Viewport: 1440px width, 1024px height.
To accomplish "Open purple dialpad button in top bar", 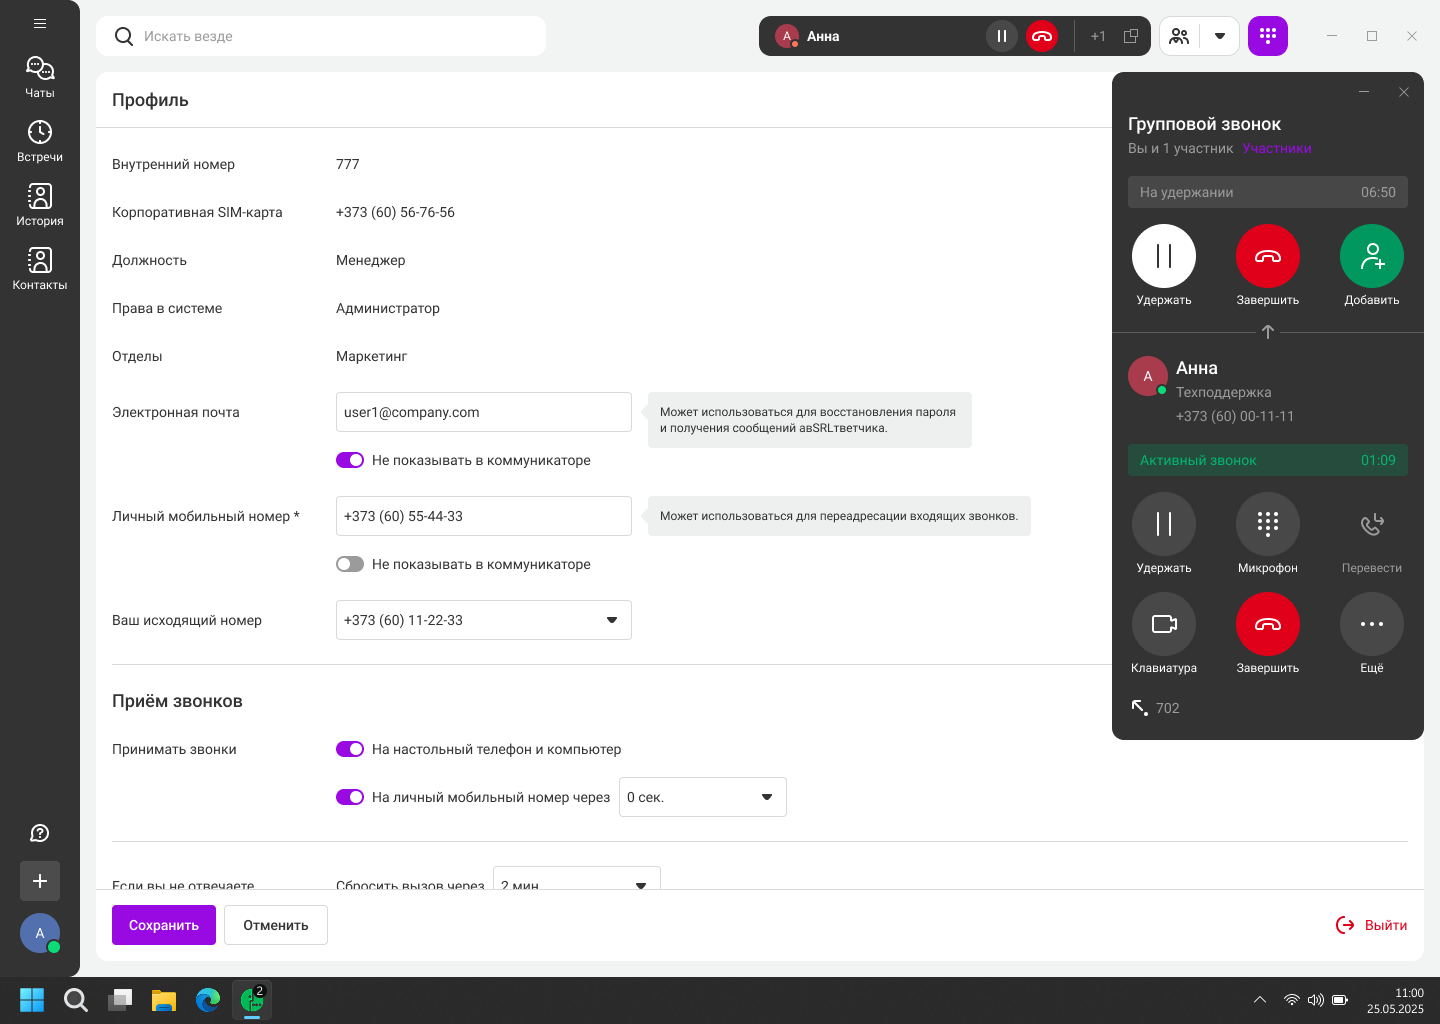I will (1267, 36).
